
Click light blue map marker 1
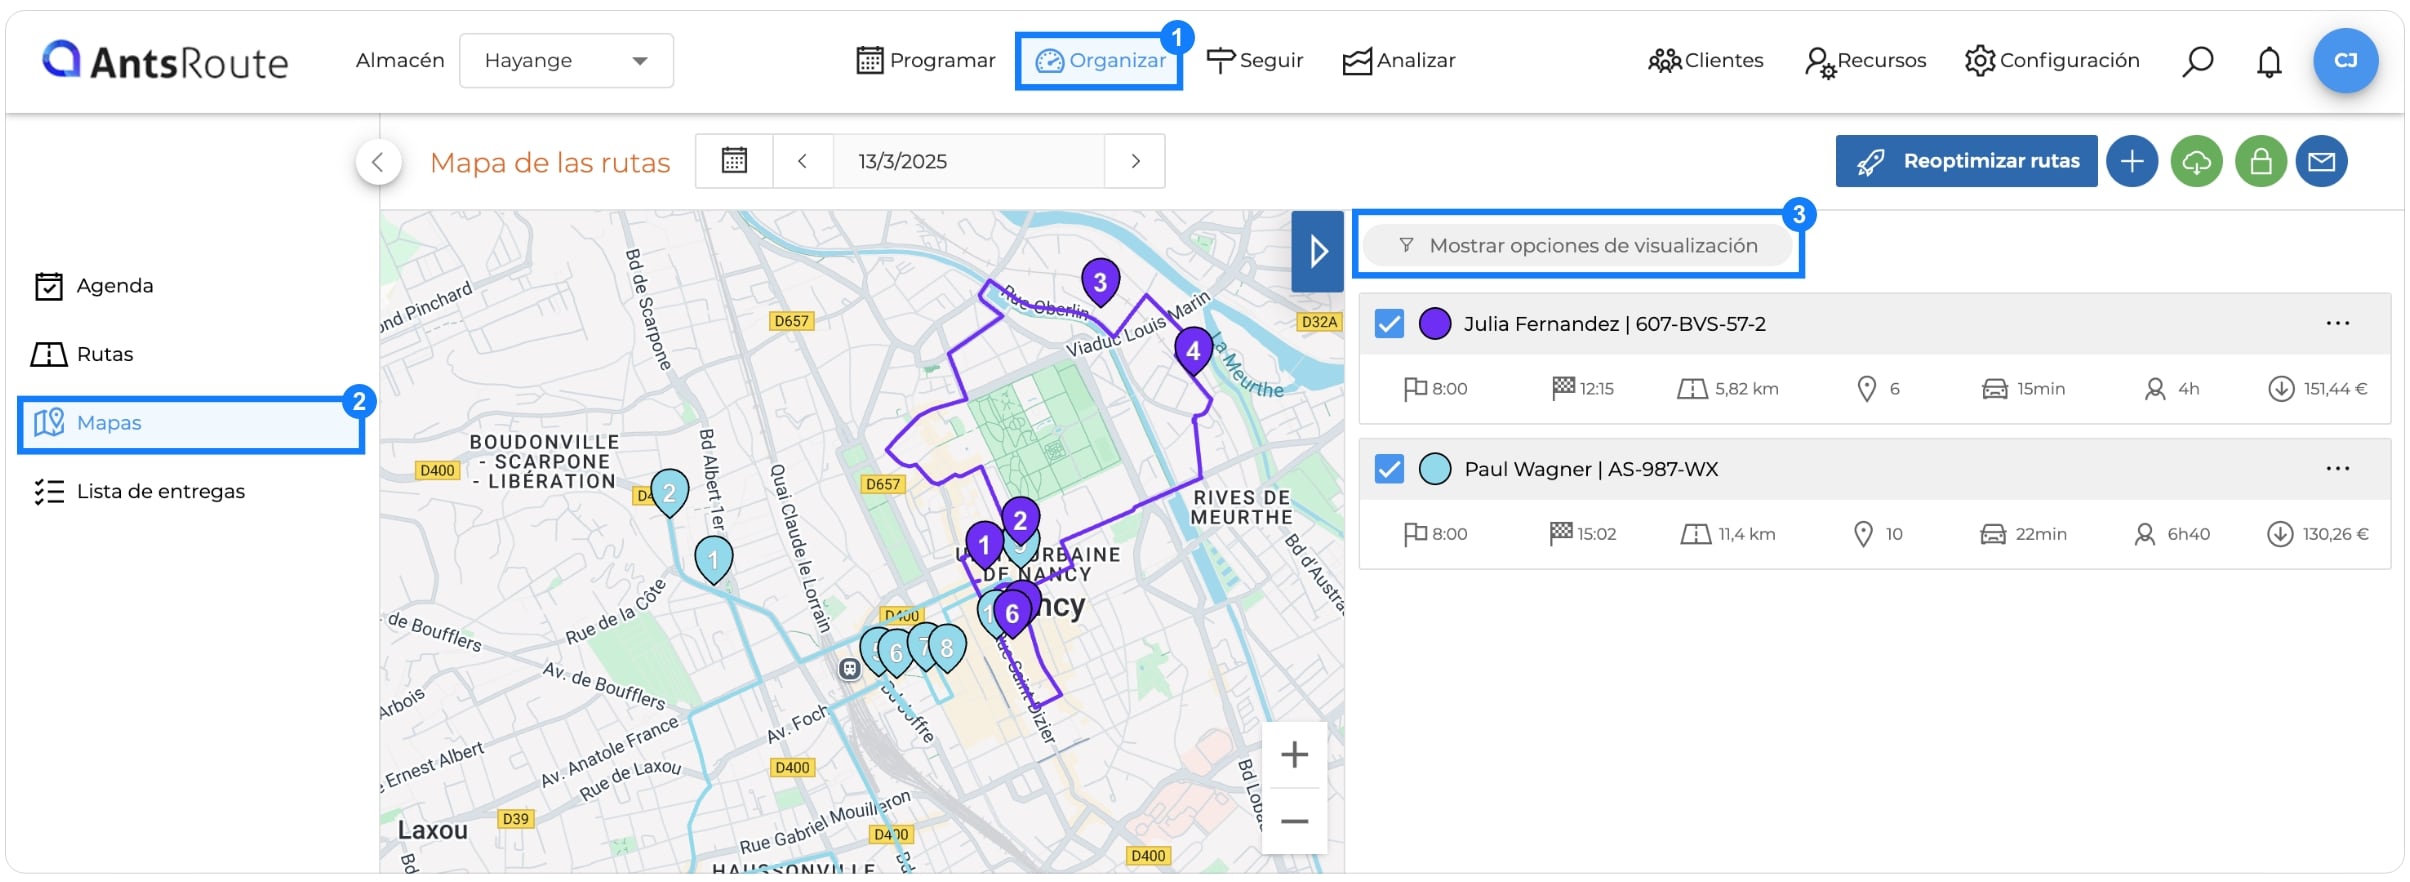click(713, 560)
